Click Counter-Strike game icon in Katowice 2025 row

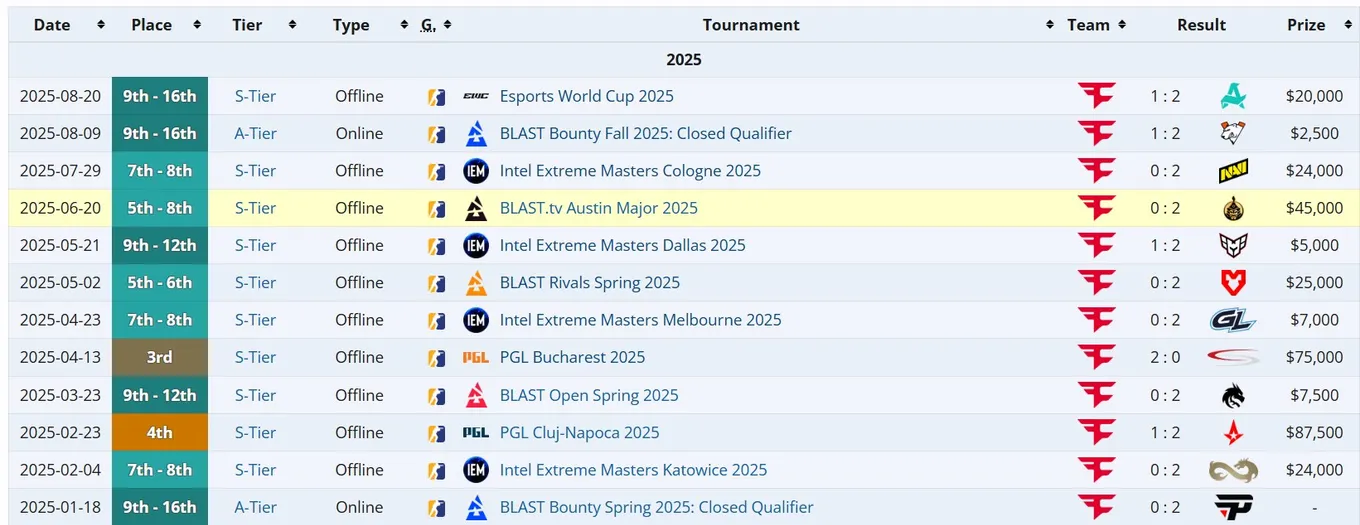pos(436,470)
